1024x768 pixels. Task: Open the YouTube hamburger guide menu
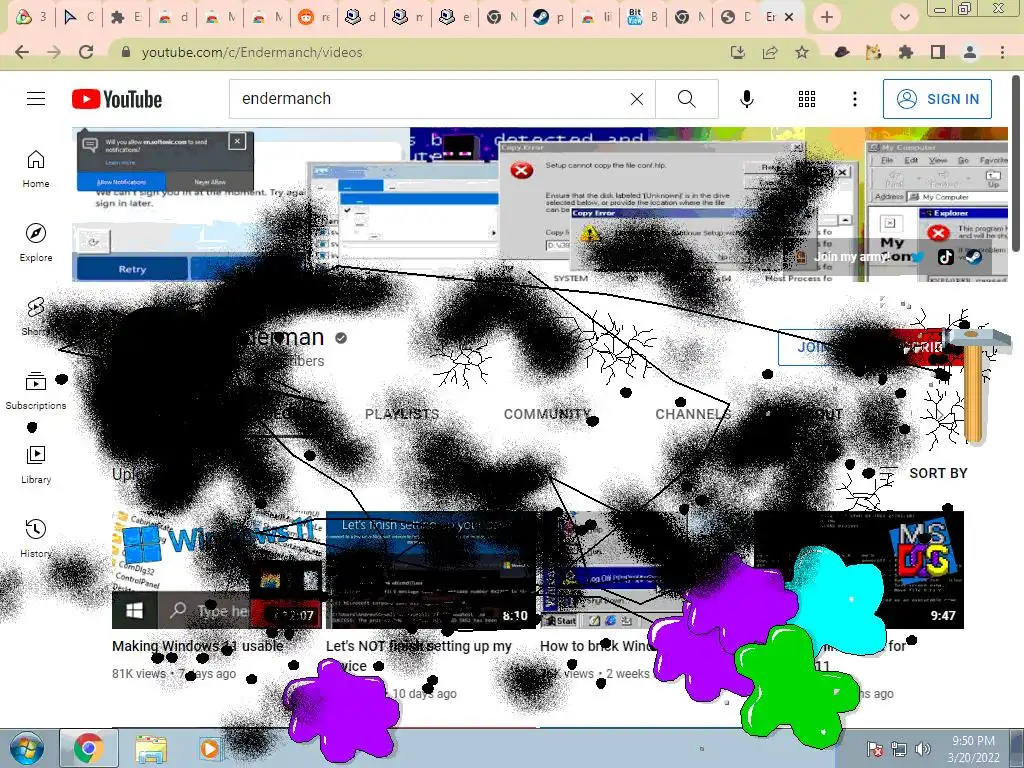36,99
